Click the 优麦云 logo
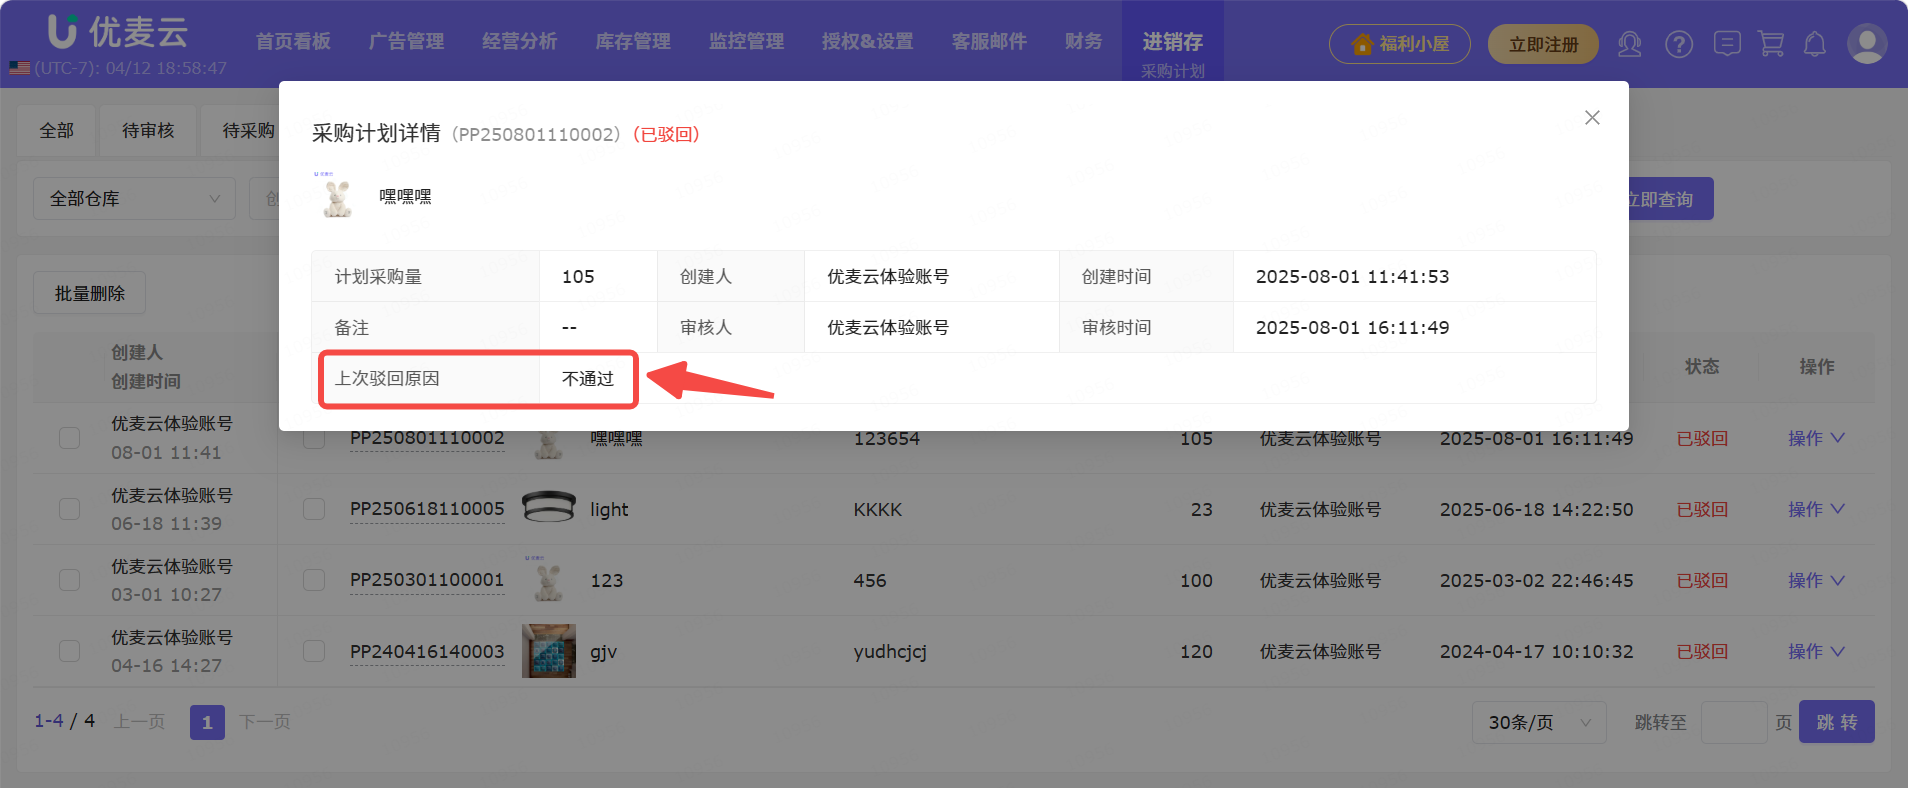Screen dimensions: 1908x788 [118, 32]
